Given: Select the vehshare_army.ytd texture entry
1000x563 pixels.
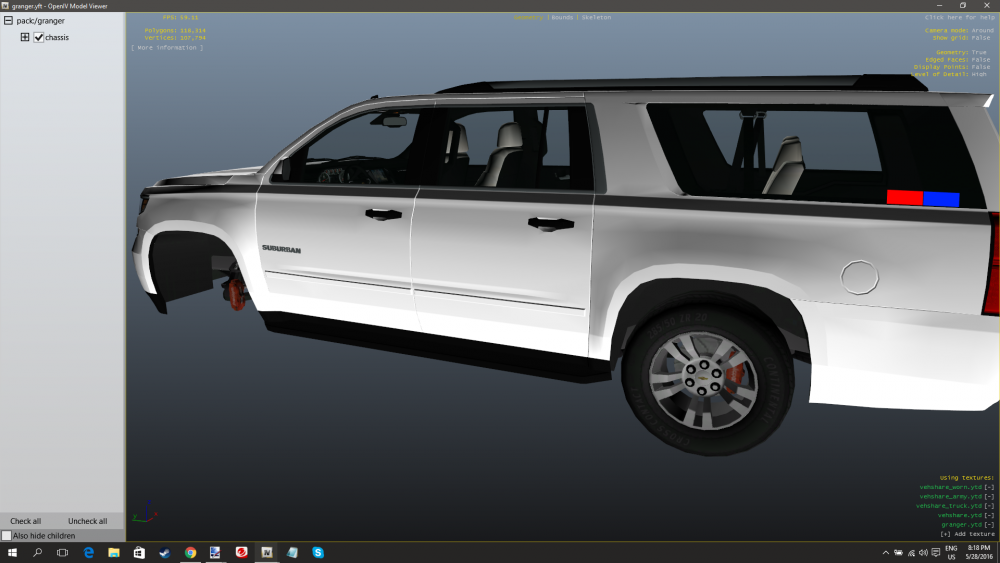Looking at the screenshot, I should [x=950, y=497].
